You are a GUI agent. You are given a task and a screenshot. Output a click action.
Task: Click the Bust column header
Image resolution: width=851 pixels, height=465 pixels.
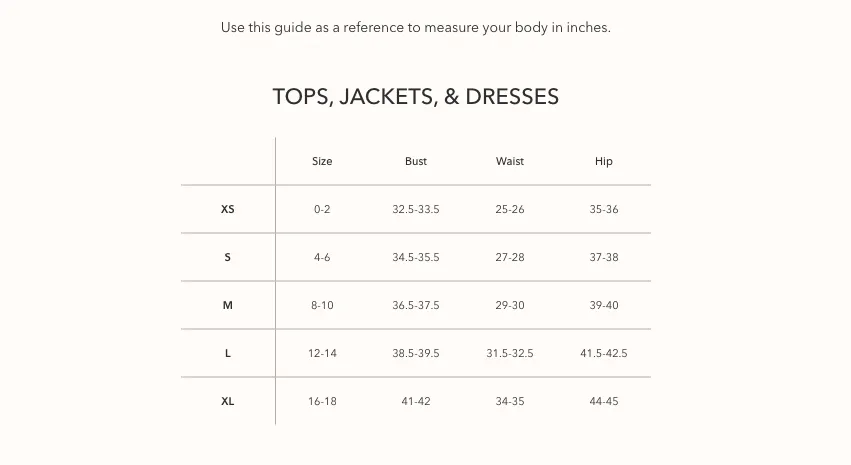[x=416, y=161]
